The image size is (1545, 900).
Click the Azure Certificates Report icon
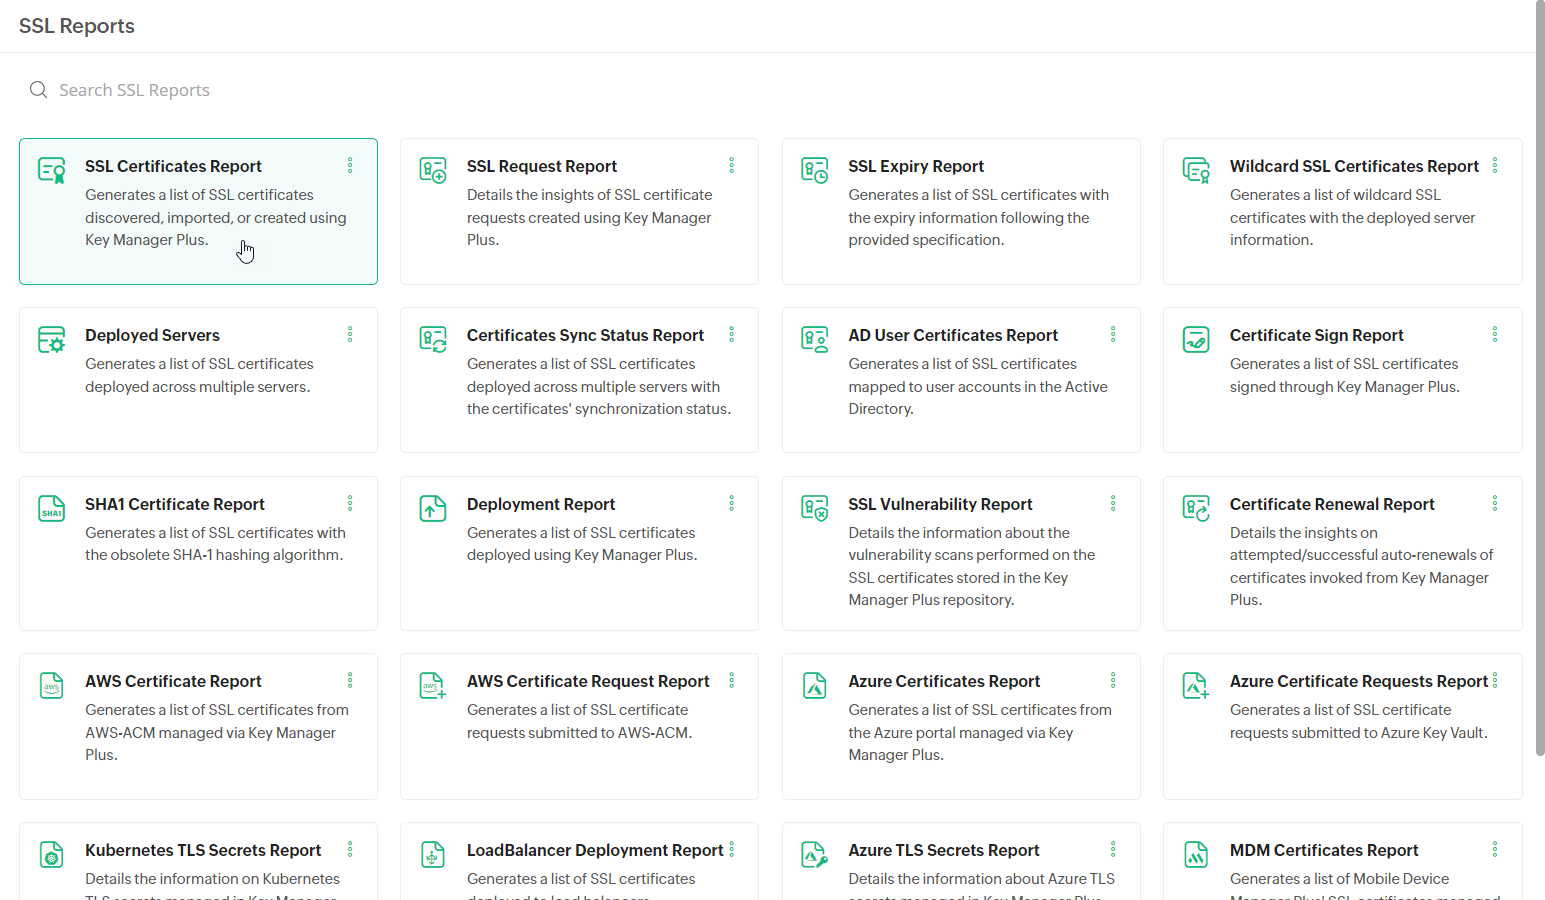pyautogui.click(x=815, y=685)
